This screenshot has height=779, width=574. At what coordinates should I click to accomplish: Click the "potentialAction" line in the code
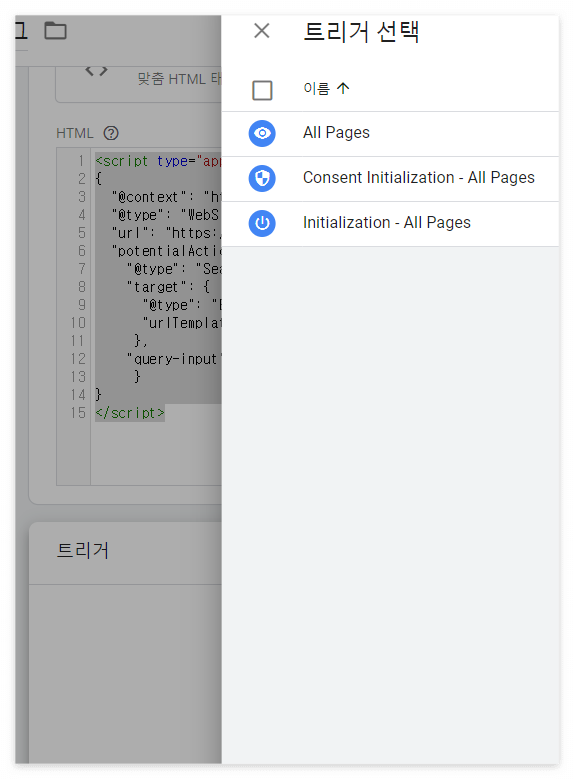tap(166, 251)
